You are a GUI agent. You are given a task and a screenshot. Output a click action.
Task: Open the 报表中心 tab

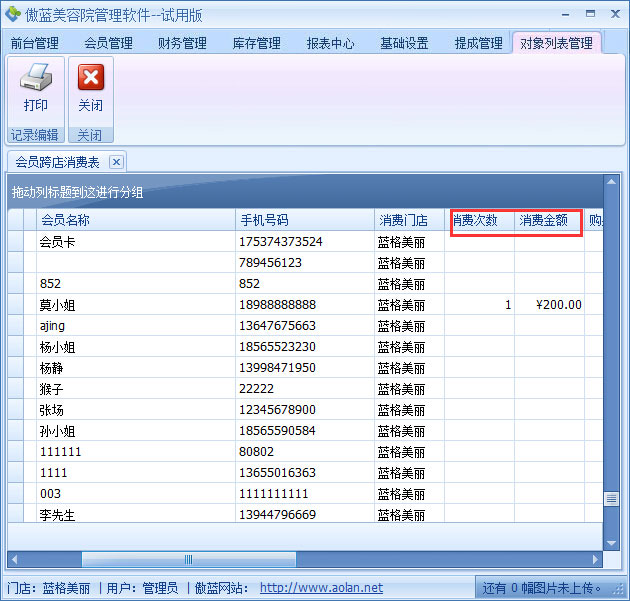[330, 43]
